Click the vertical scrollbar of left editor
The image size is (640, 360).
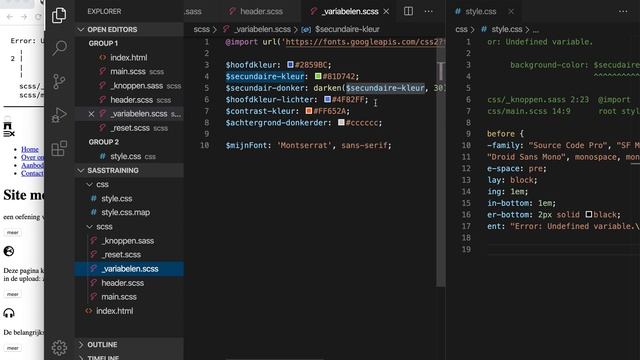[441, 163]
